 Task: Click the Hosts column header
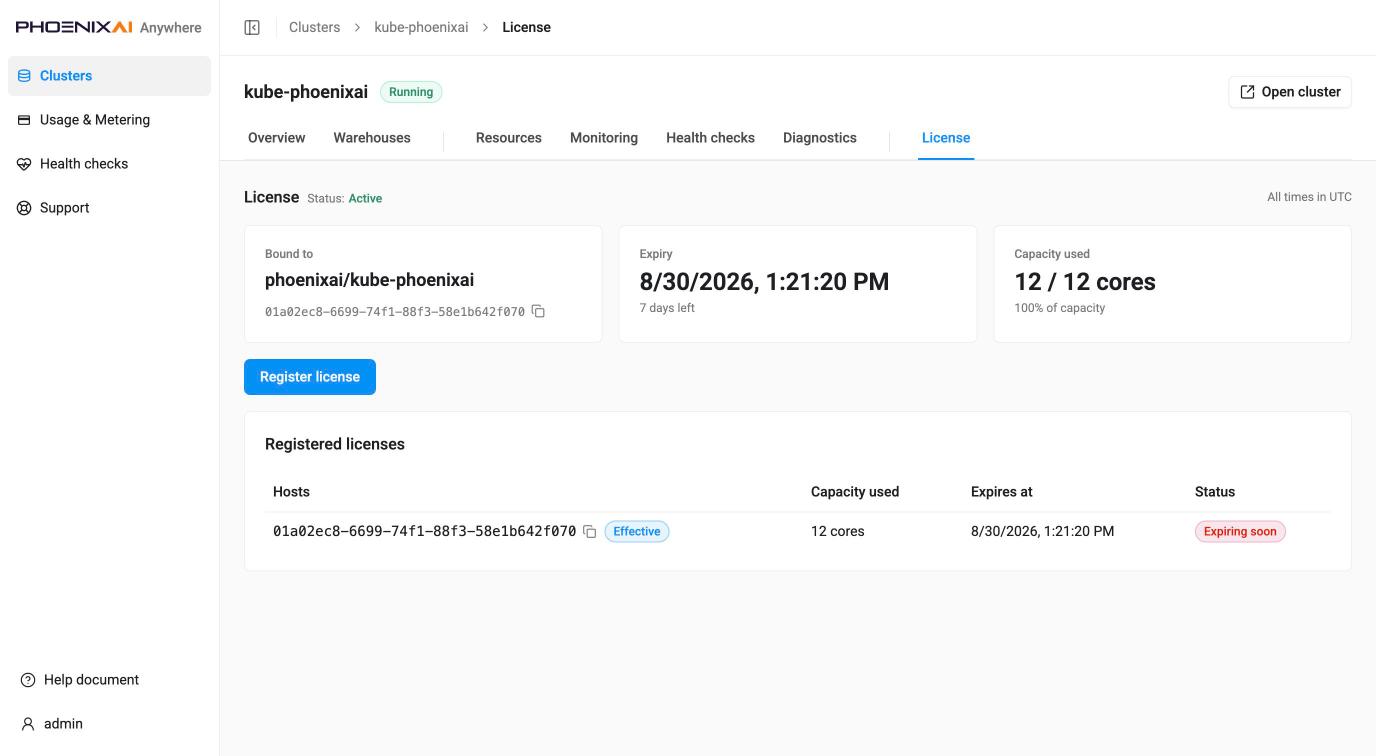click(291, 492)
